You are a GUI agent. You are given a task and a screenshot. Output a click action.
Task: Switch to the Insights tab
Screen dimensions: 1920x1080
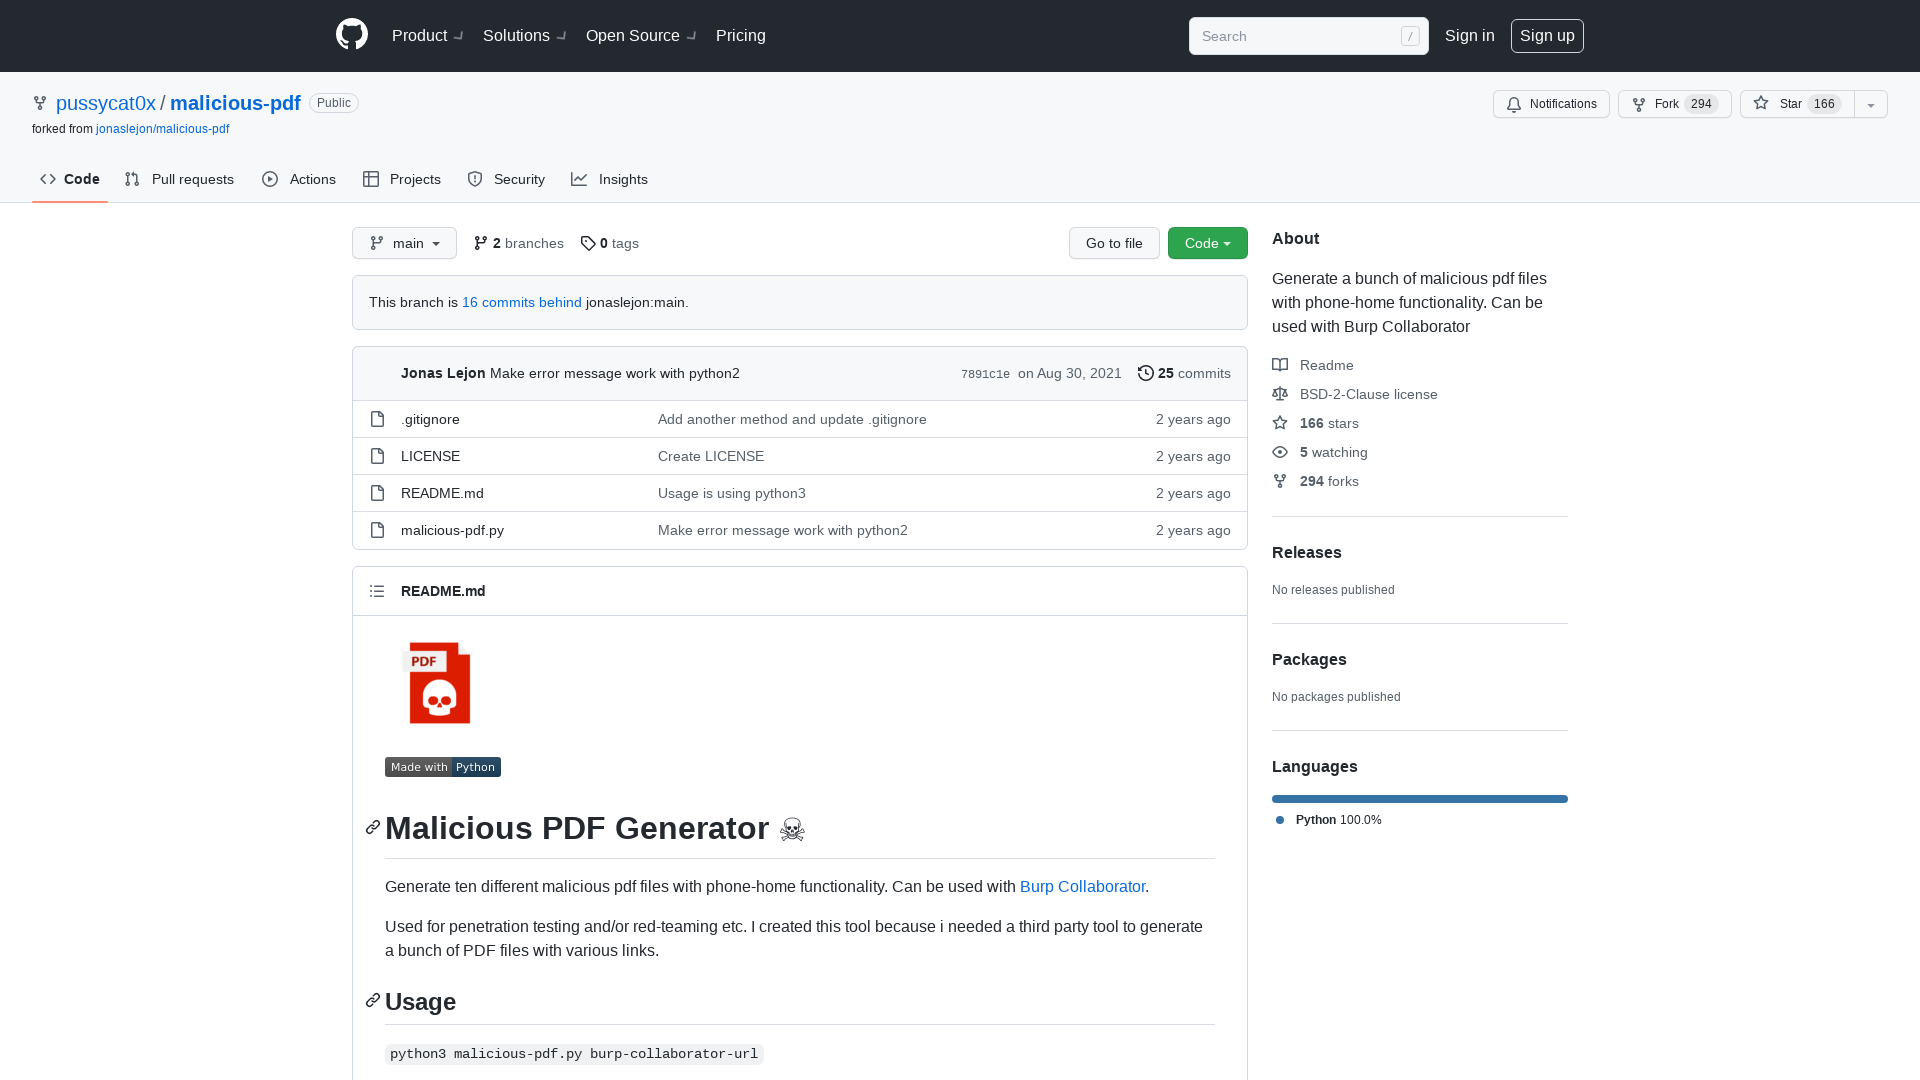click(609, 179)
